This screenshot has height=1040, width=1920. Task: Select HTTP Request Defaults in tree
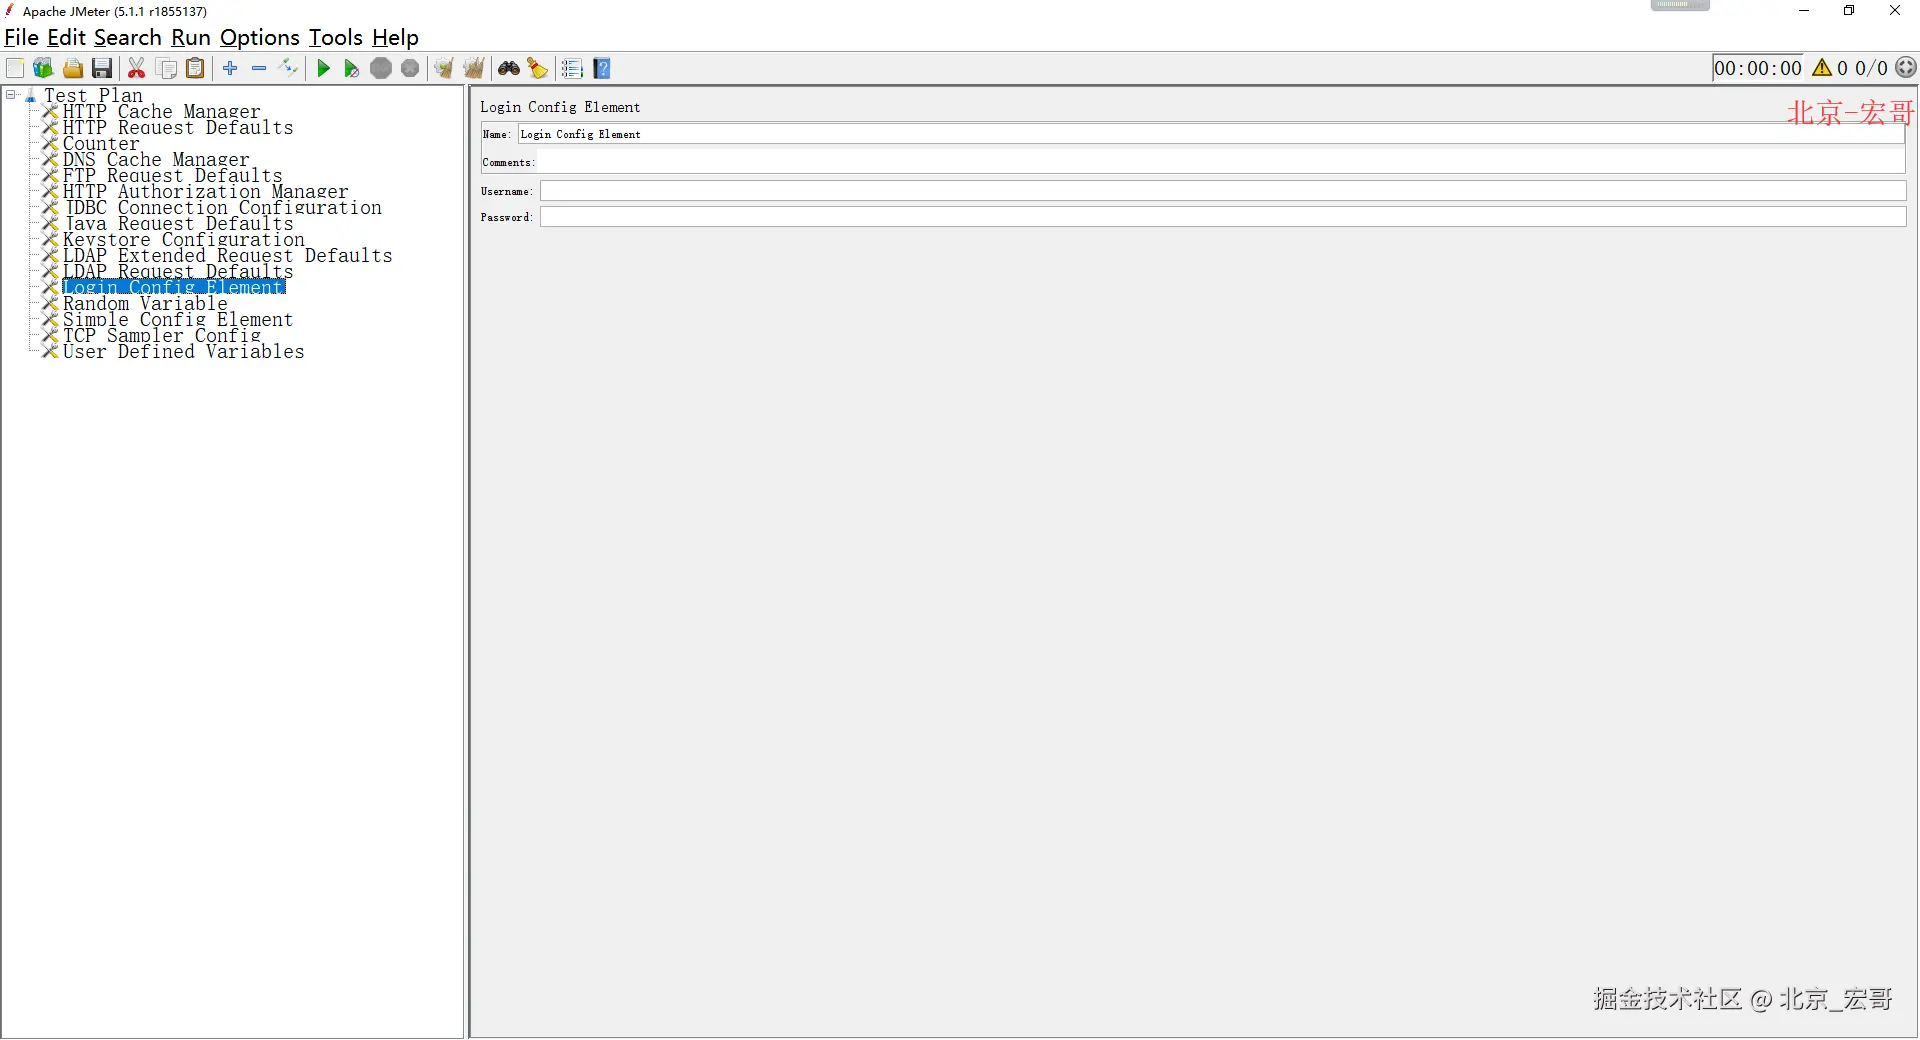pos(178,127)
